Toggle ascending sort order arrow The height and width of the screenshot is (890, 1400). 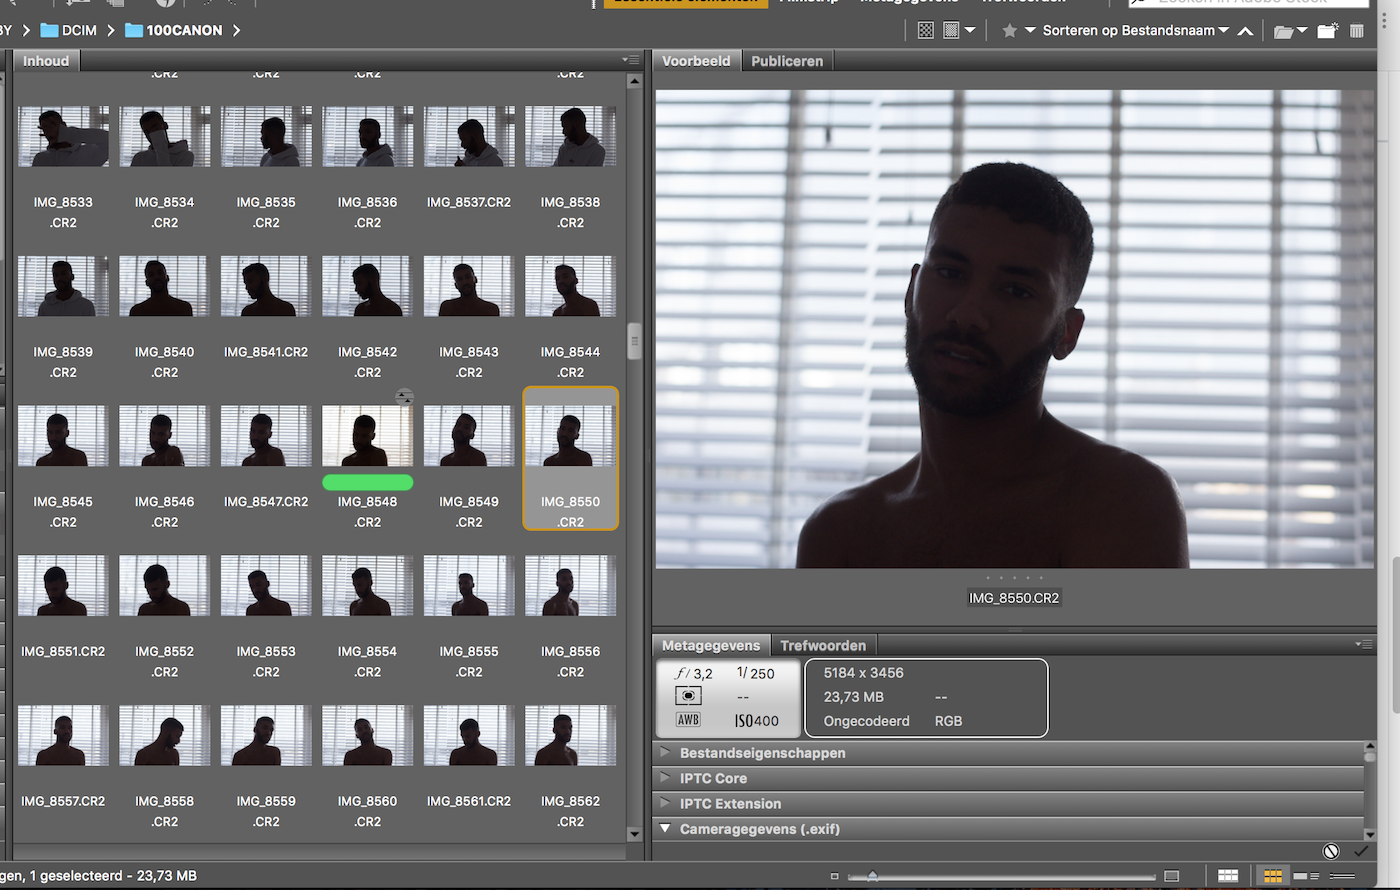coord(1245,31)
